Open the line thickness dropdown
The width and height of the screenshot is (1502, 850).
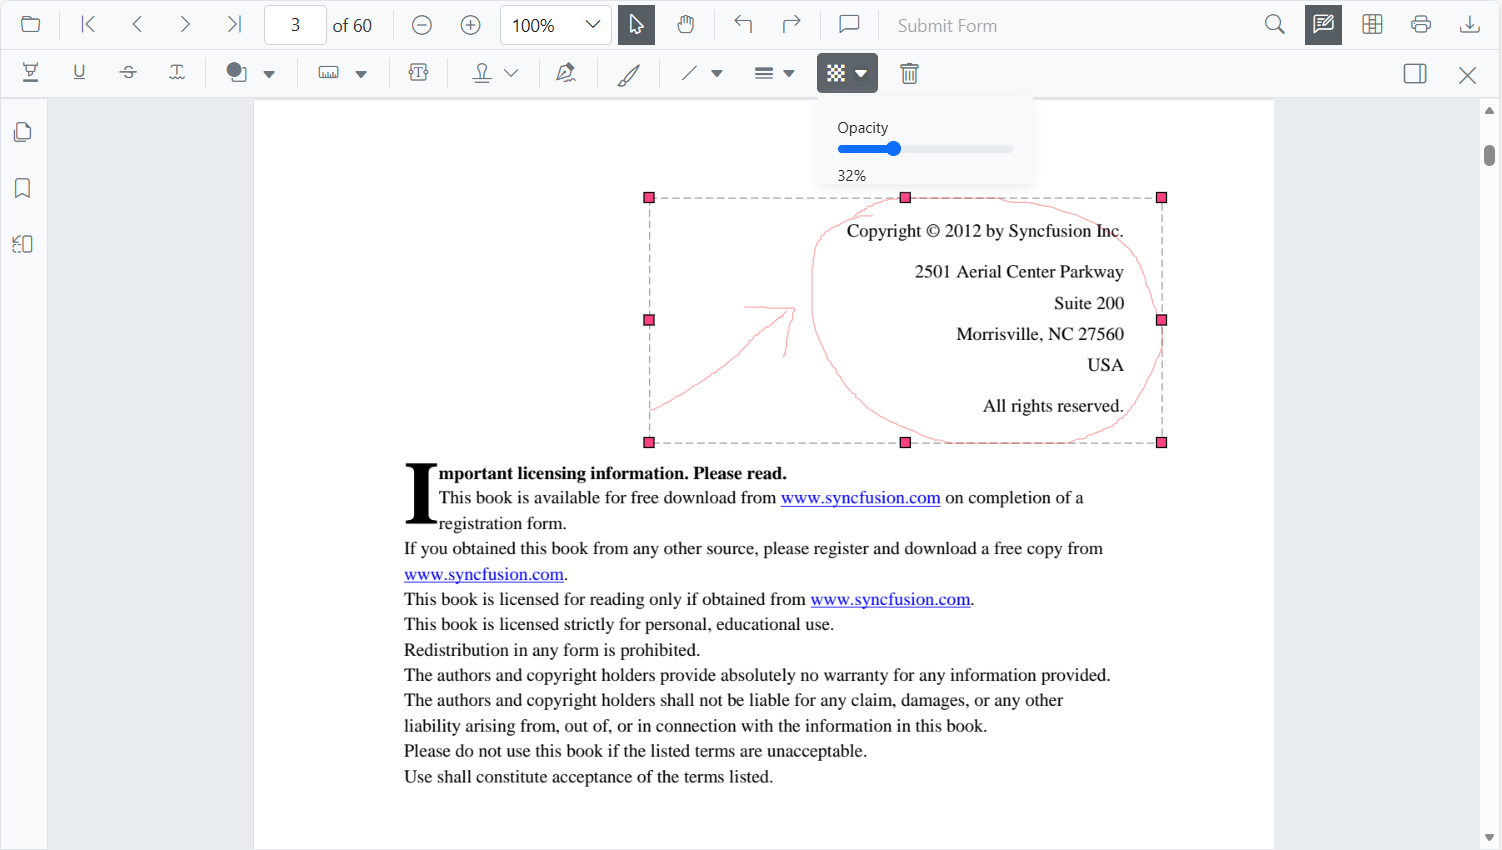tap(789, 73)
